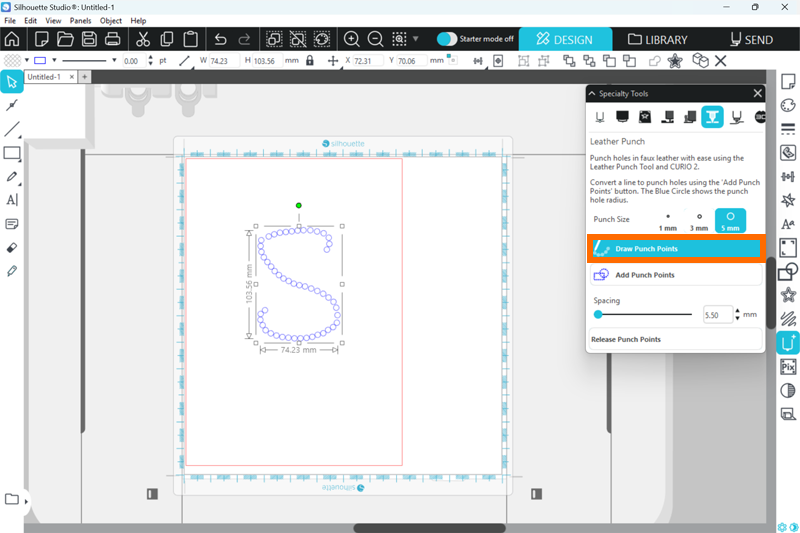Toggle Starter mode switch
Viewport: 800px width, 533px height.
(x=447, y=39)
